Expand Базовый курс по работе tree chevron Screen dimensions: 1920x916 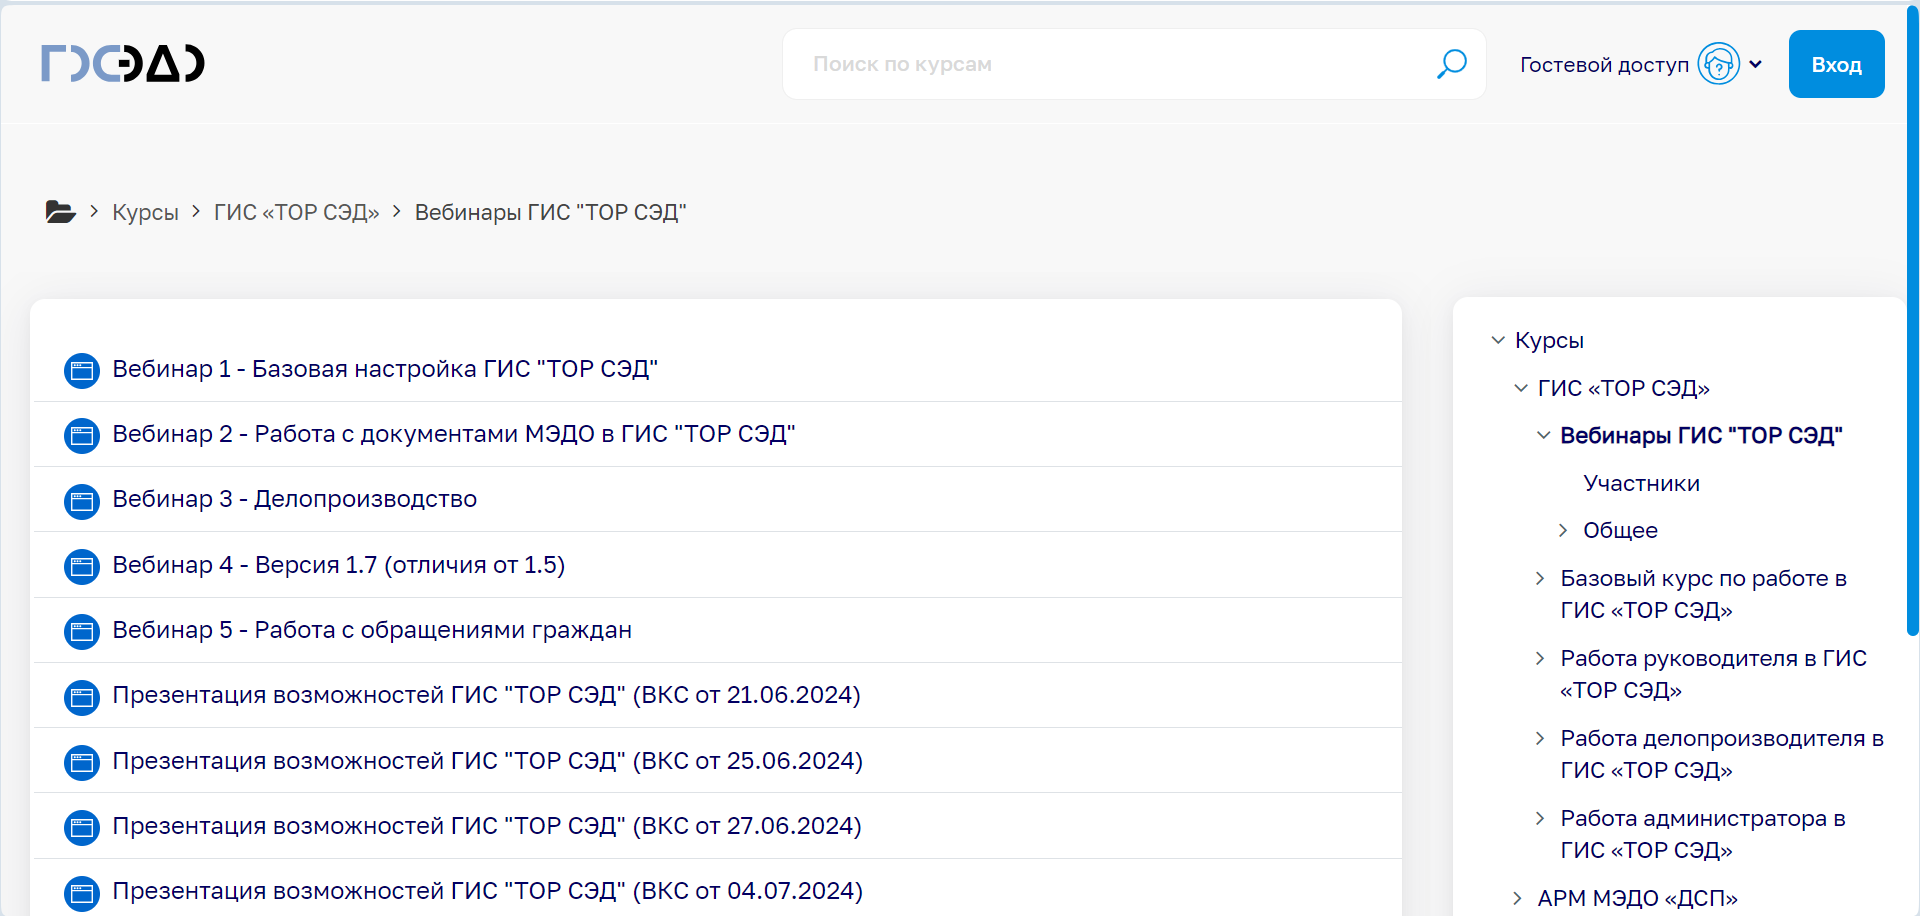(1540, 578)
